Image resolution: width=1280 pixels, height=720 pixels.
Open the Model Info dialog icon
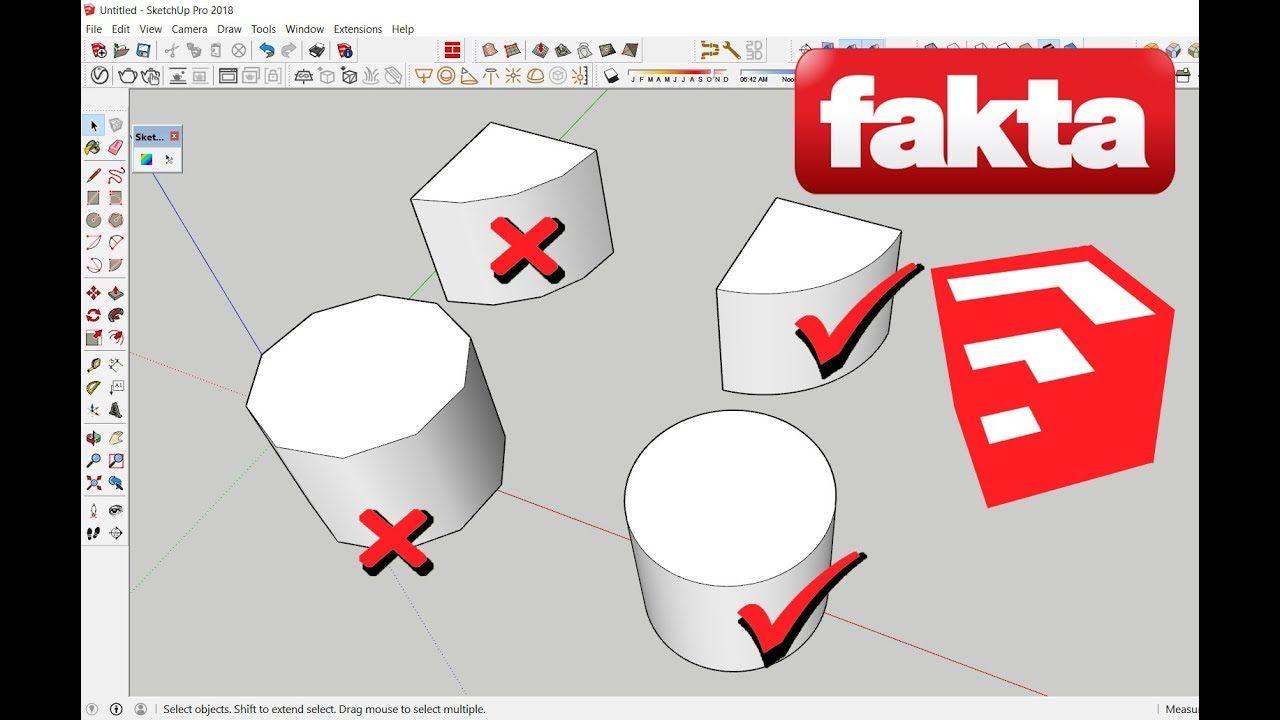coord(344,50)
